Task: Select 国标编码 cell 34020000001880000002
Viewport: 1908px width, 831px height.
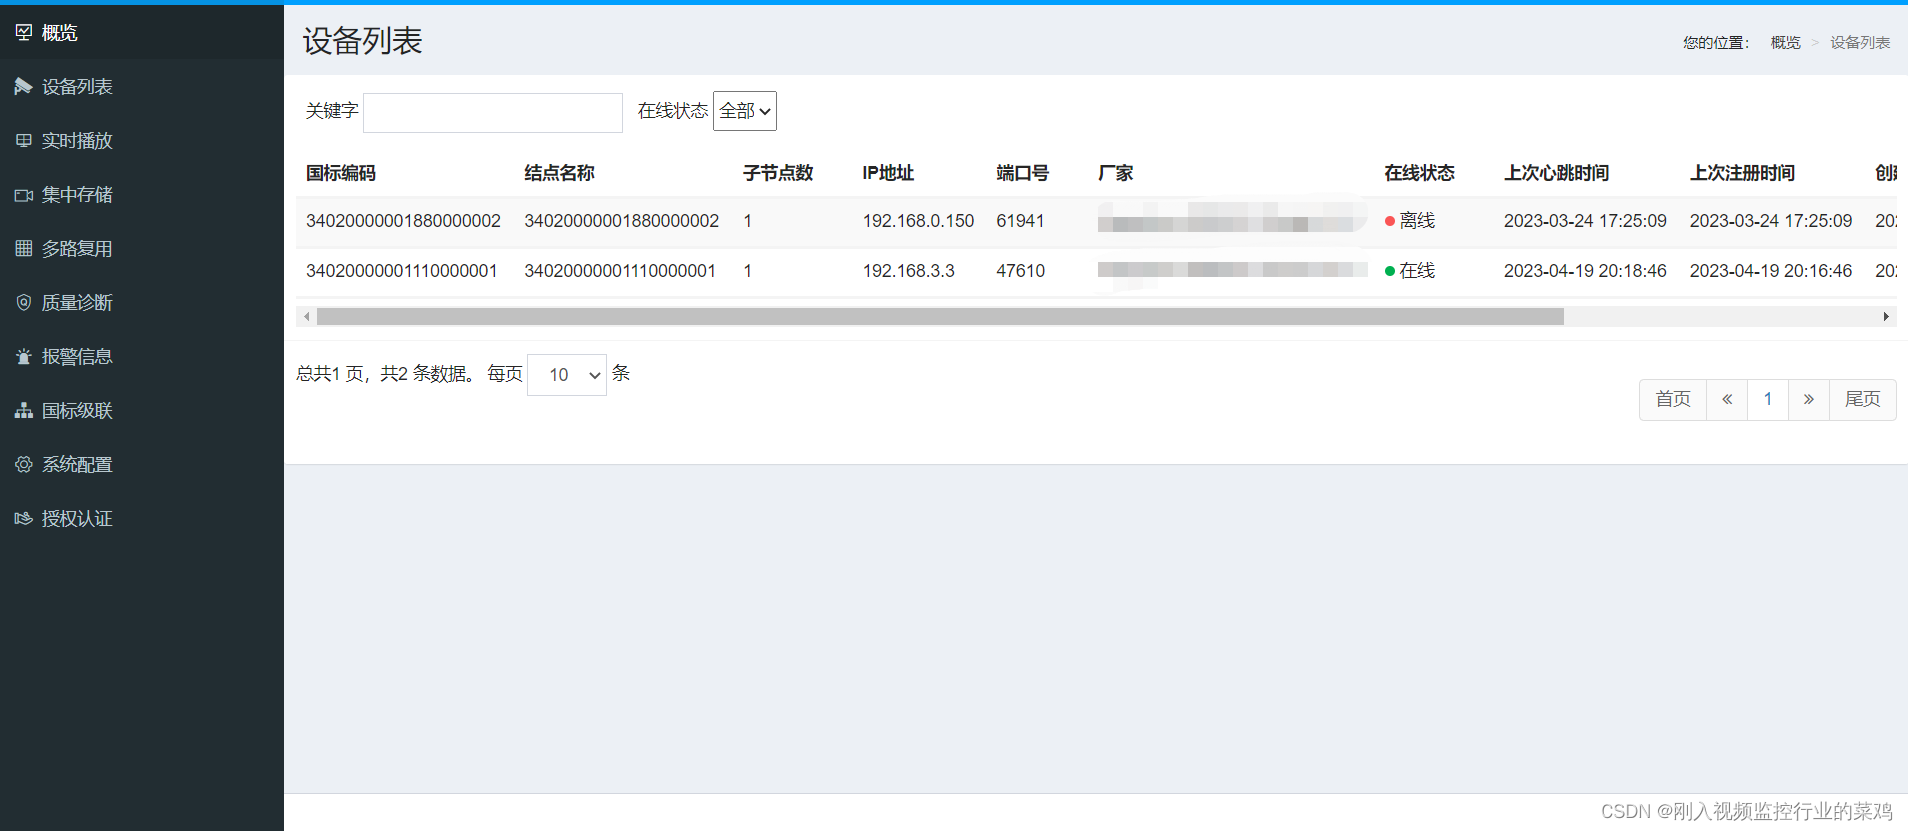Action: tap(403, 221)
